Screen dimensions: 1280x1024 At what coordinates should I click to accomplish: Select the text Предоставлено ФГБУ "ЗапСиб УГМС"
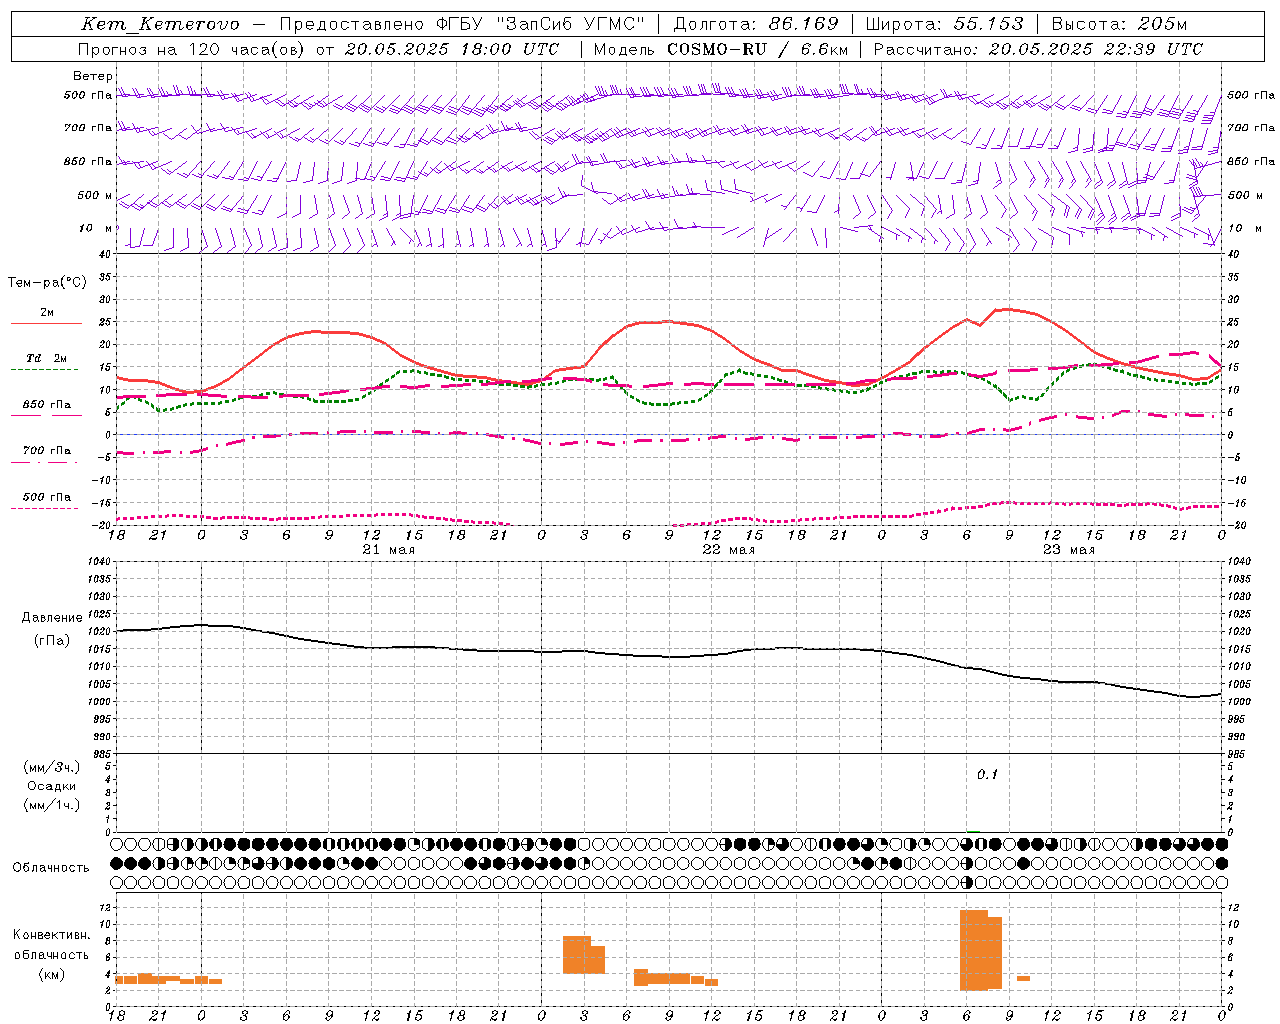pyautogui.click(x=463, y=24)
